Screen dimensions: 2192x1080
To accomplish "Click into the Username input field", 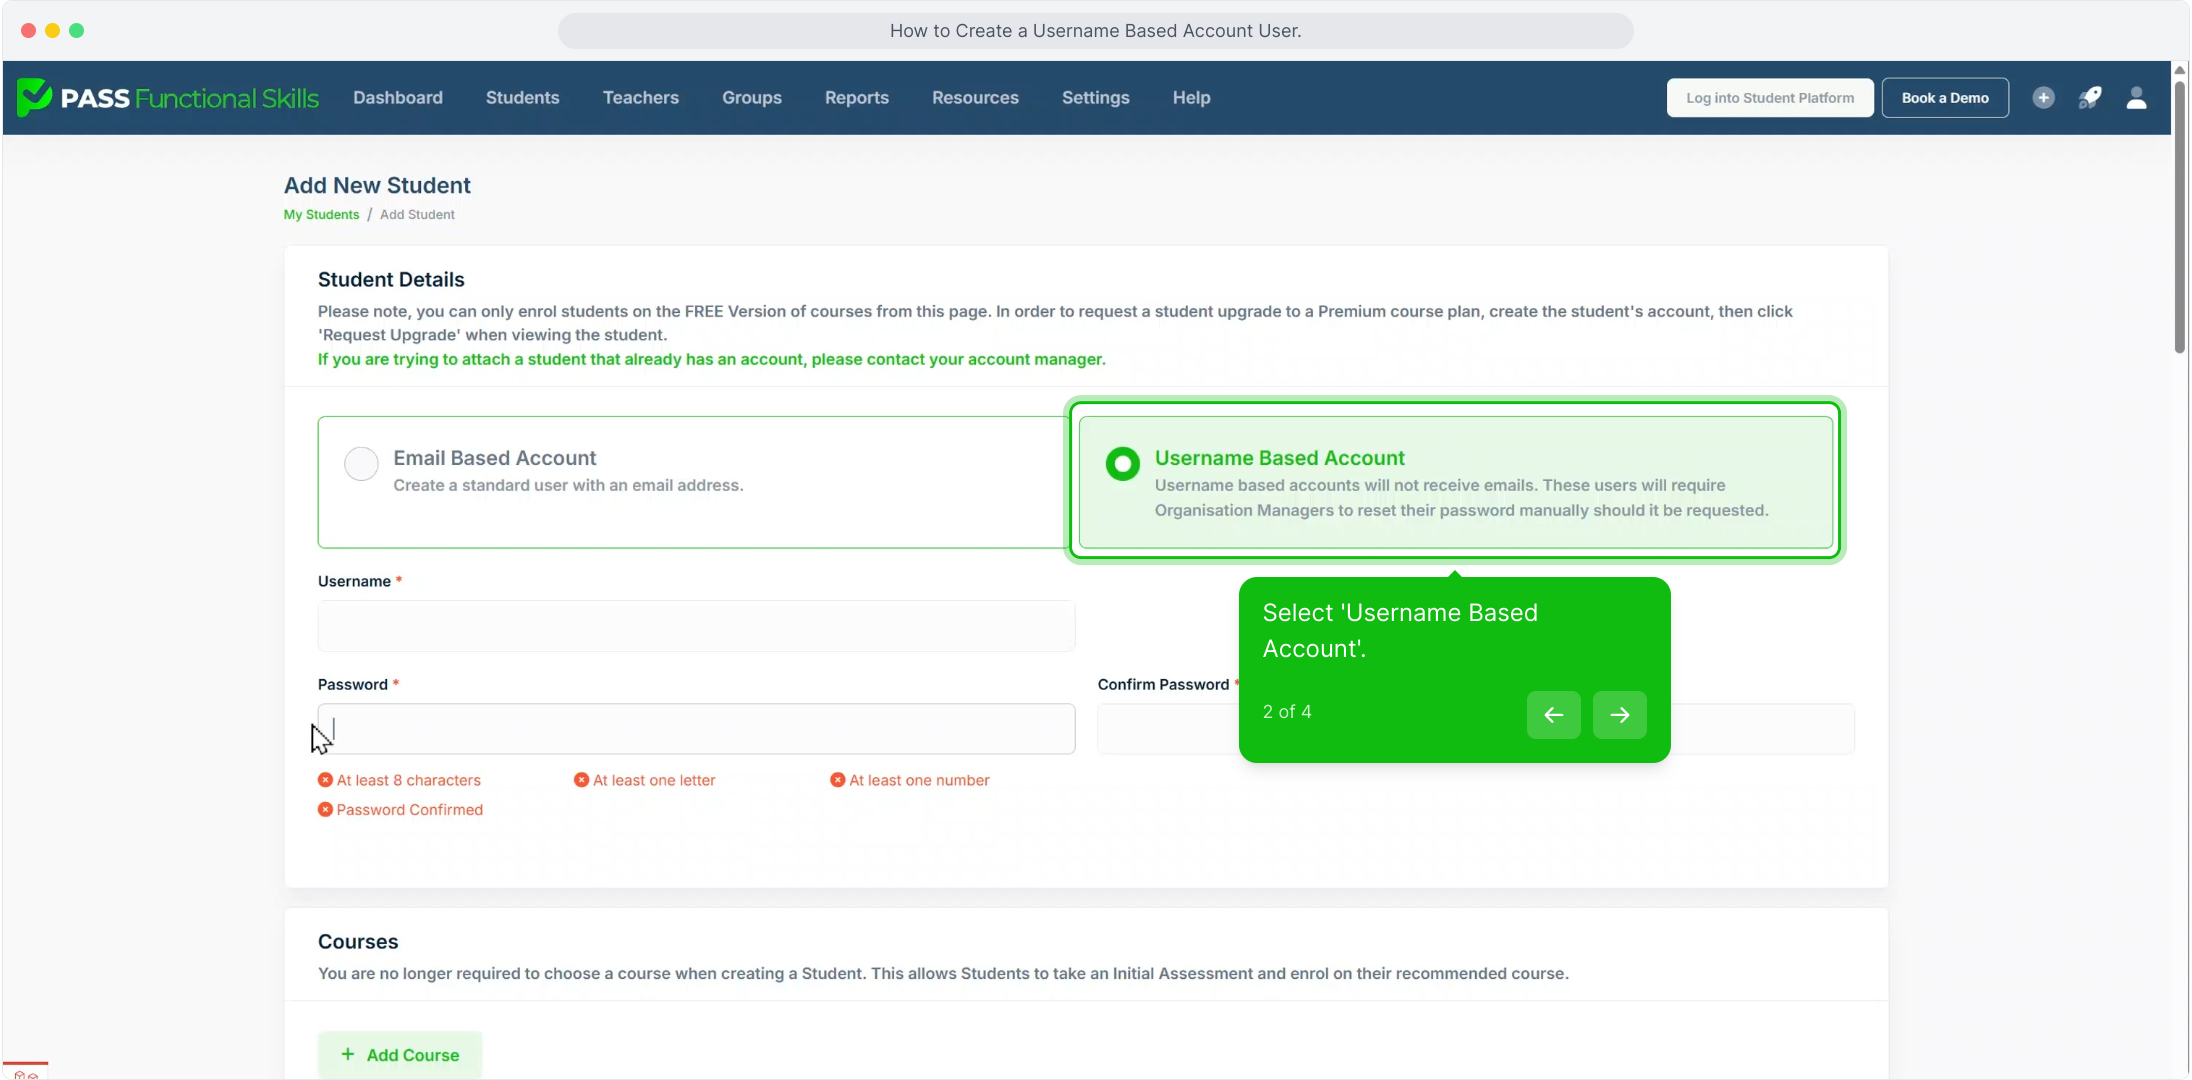I will tap(696, 626).
